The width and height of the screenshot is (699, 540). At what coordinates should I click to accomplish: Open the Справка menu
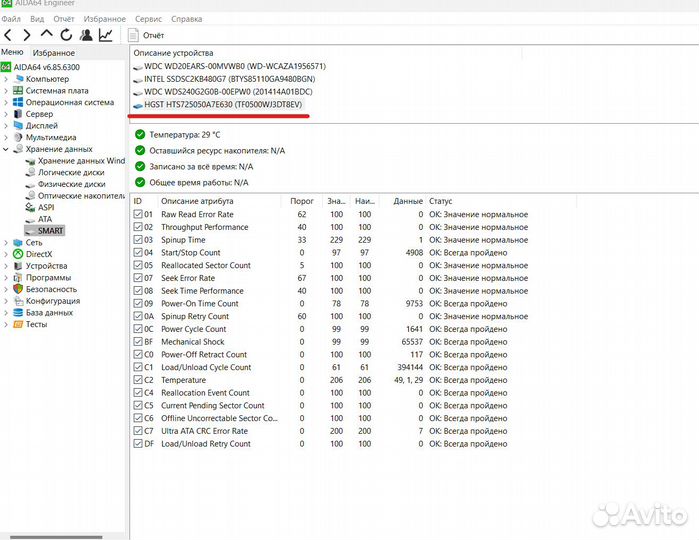(x=186, y=19)
